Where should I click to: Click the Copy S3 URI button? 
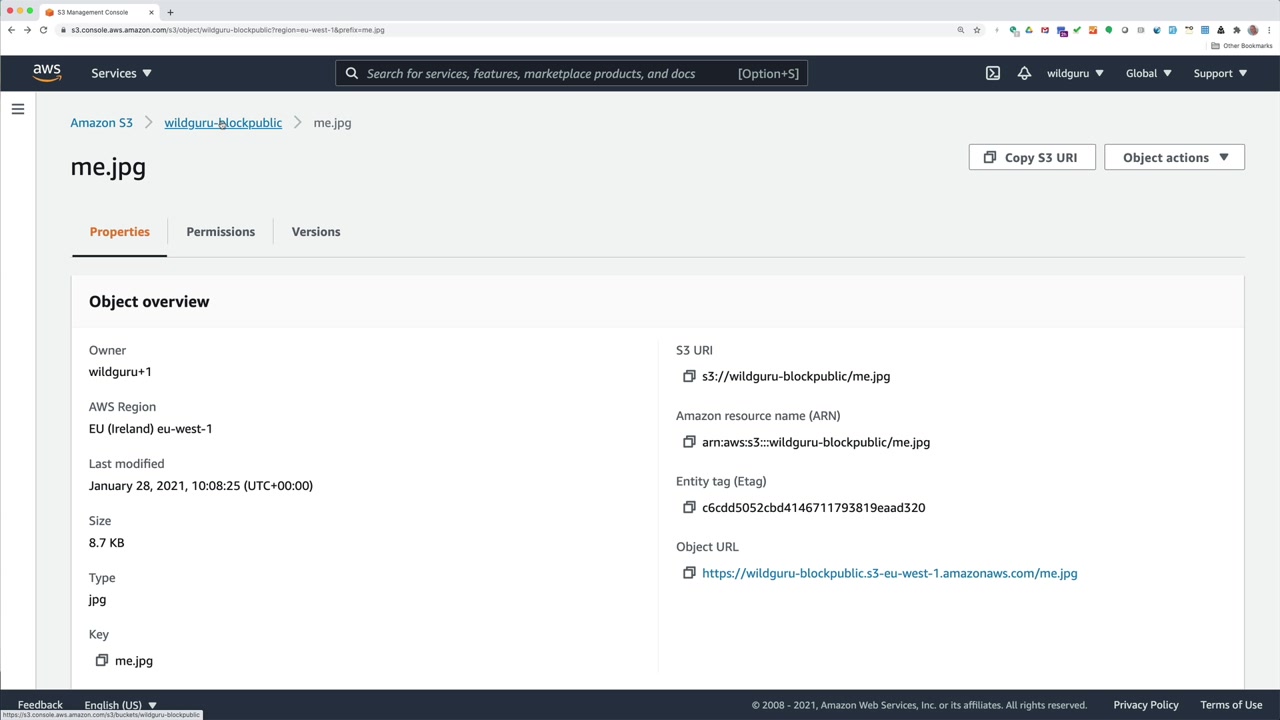1031,157
